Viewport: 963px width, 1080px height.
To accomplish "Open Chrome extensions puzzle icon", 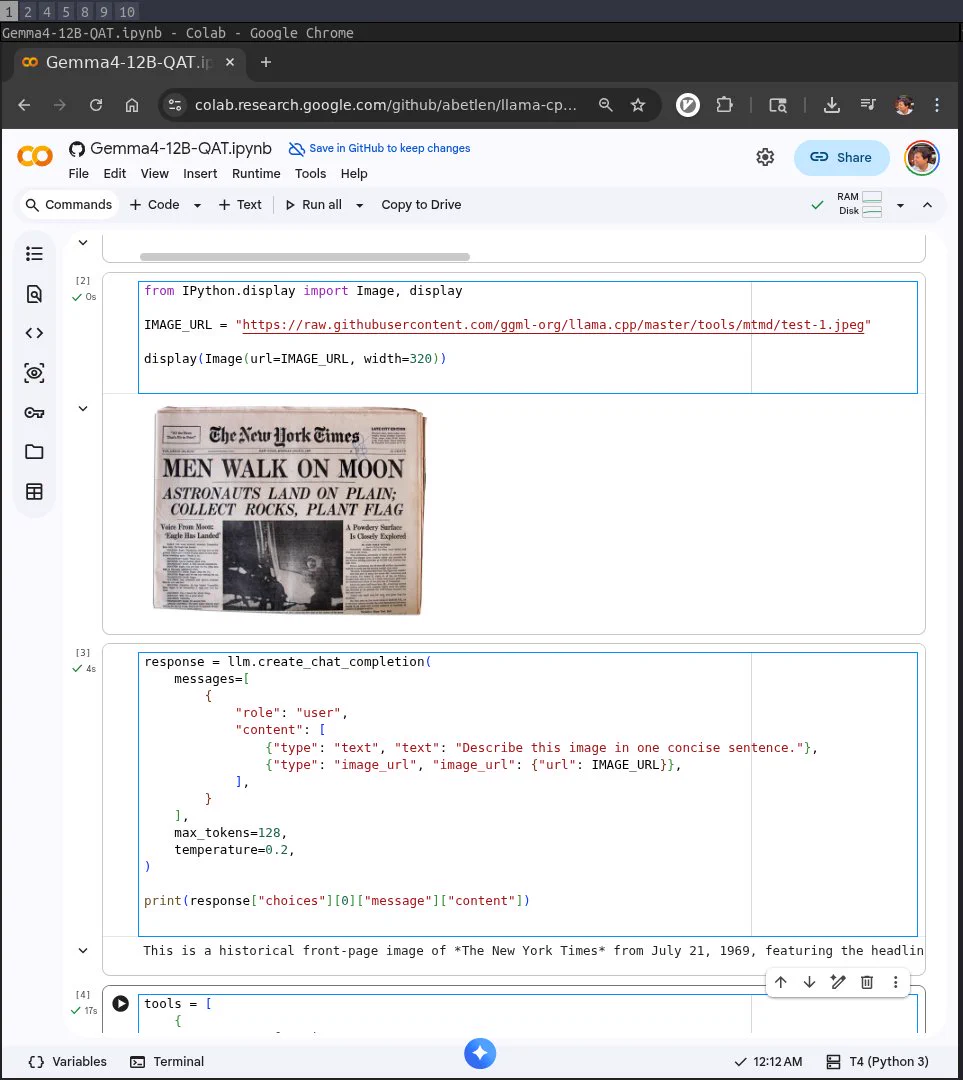I will (x=724, y=105).
